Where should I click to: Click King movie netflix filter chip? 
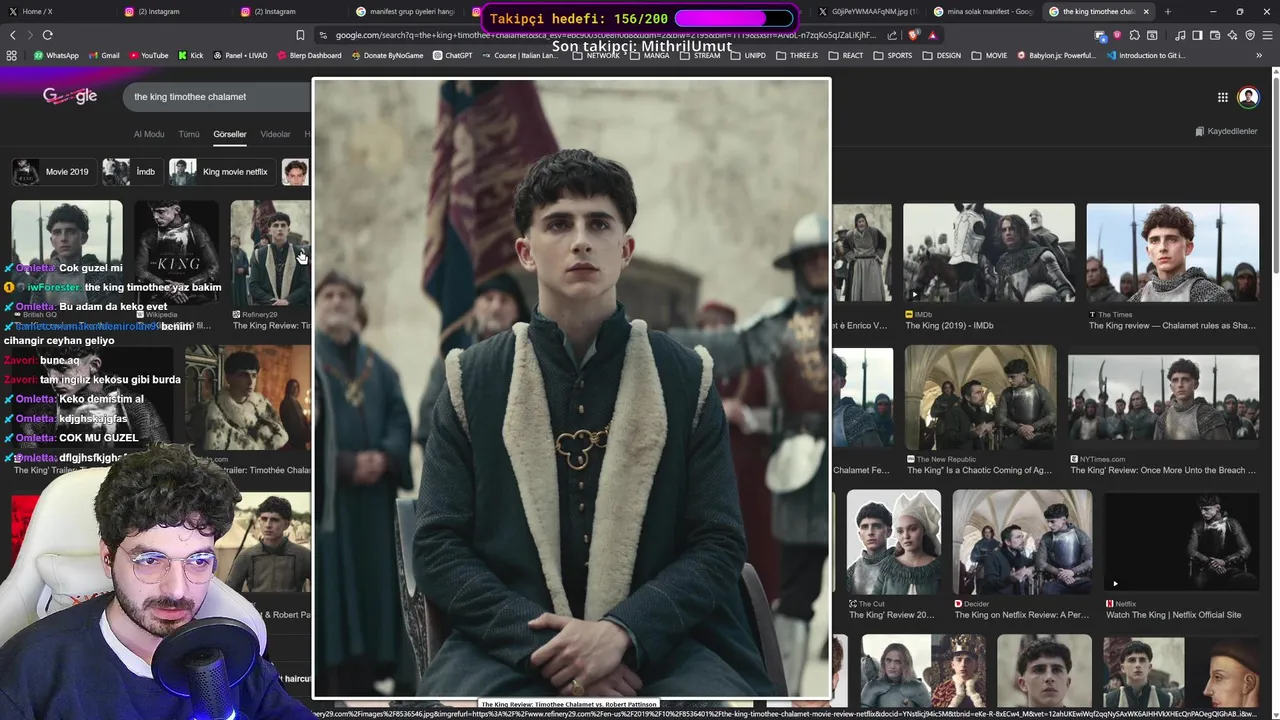pos(221,172)
